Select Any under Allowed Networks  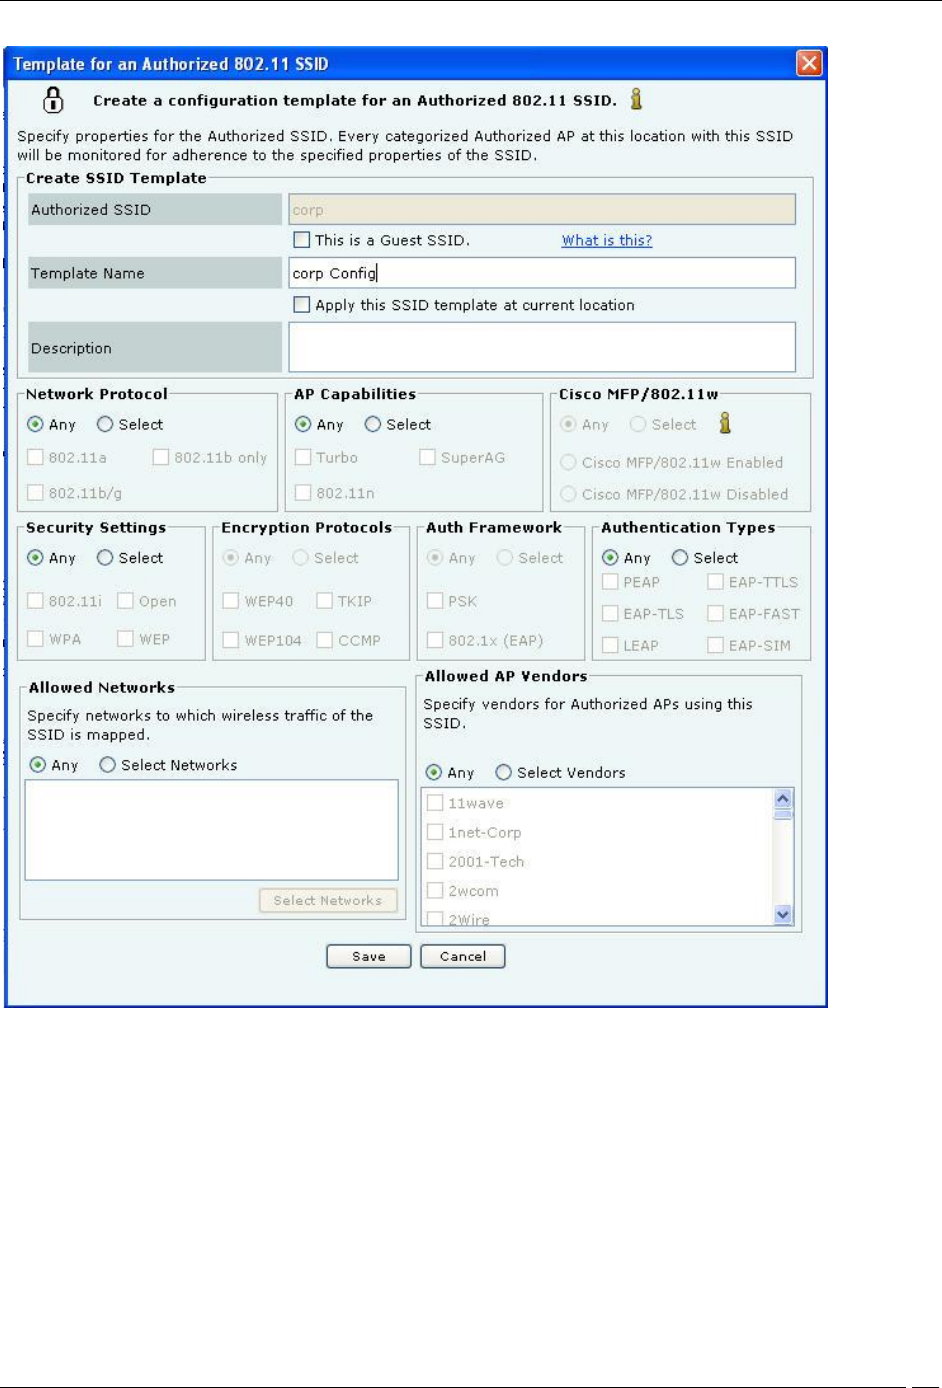38,765
